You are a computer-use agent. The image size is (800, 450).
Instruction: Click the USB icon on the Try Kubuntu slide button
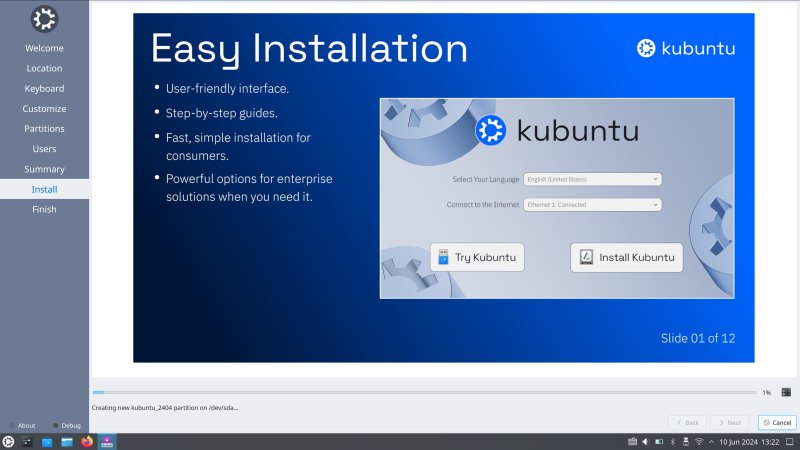click(x=443, y=257)
